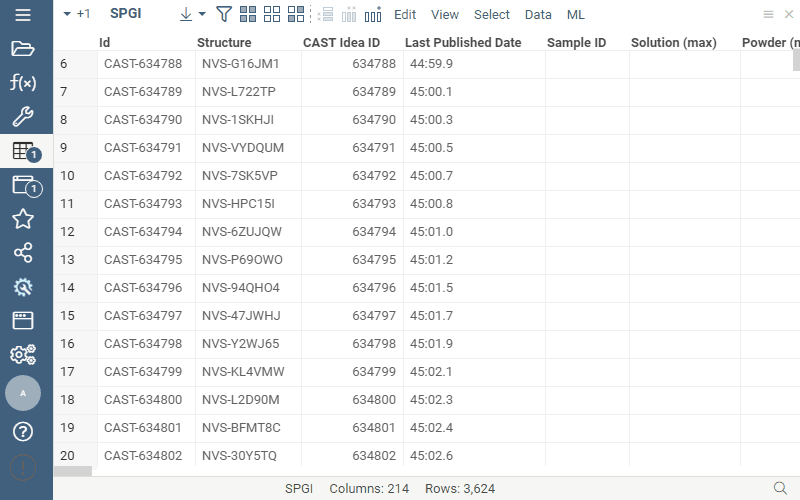Toggle the windows panel sidebar icon

[x=23, y=185]
